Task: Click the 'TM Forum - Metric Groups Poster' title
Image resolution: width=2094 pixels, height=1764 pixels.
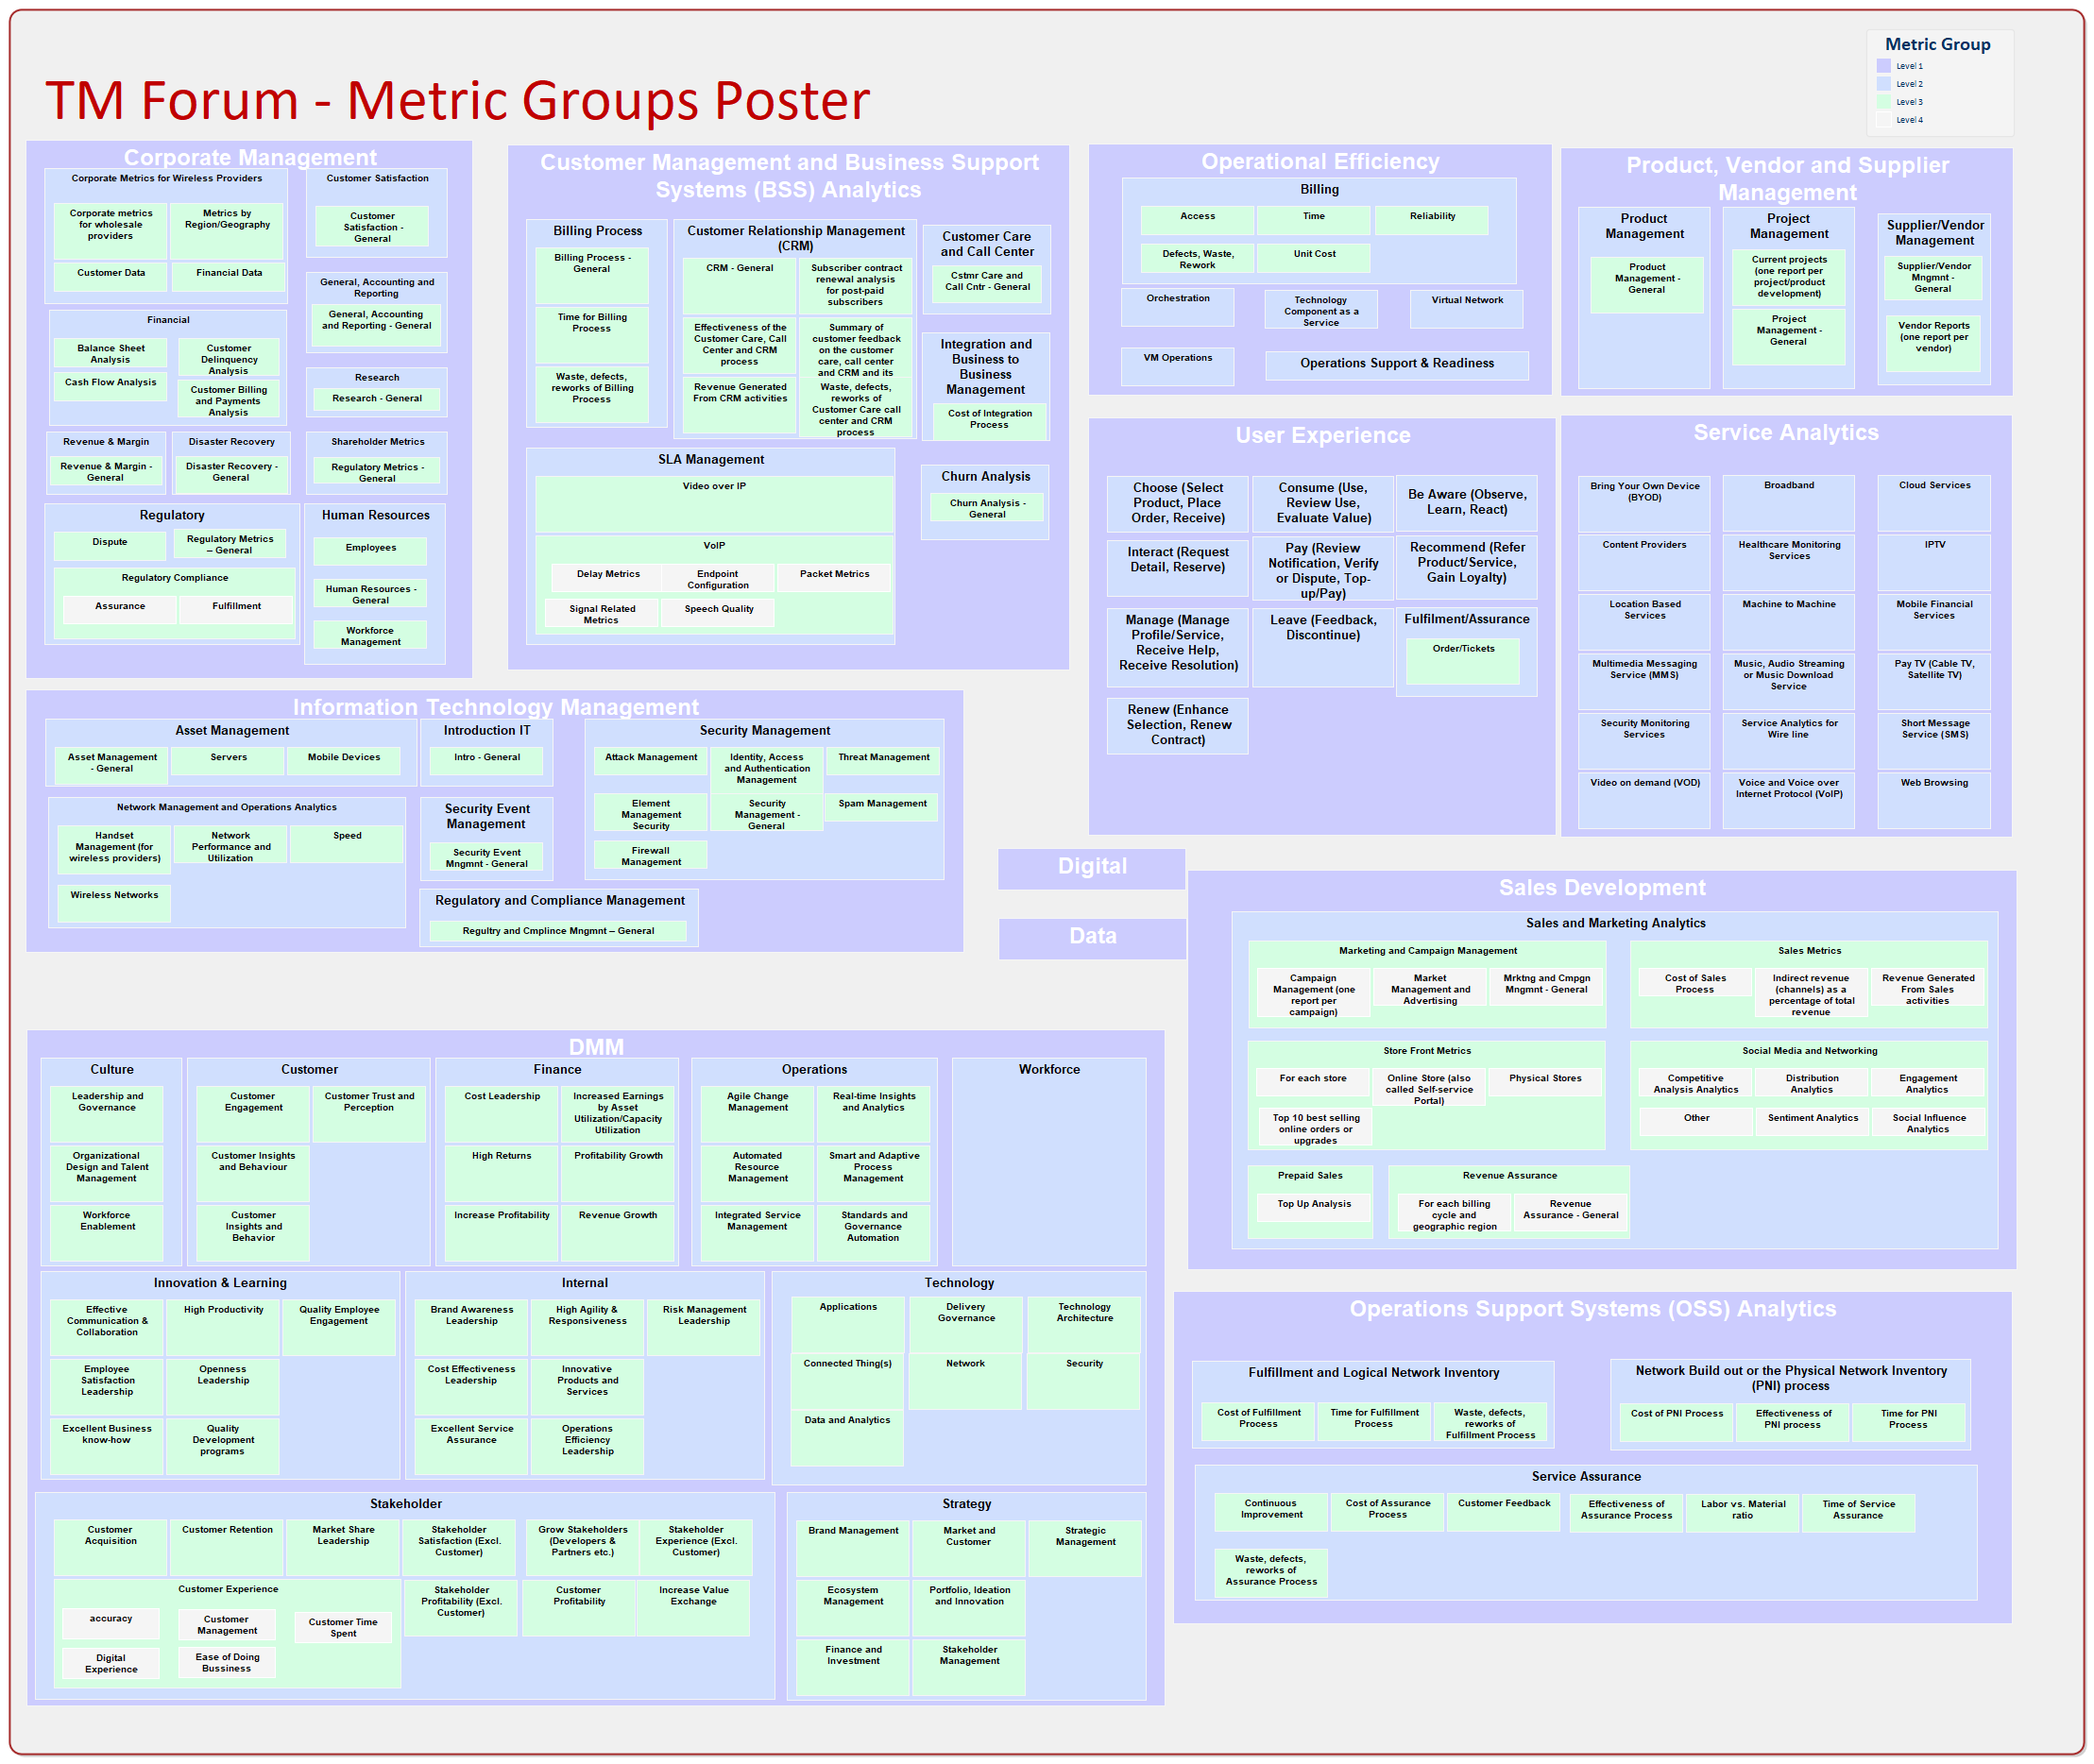Action: [457, 101]
